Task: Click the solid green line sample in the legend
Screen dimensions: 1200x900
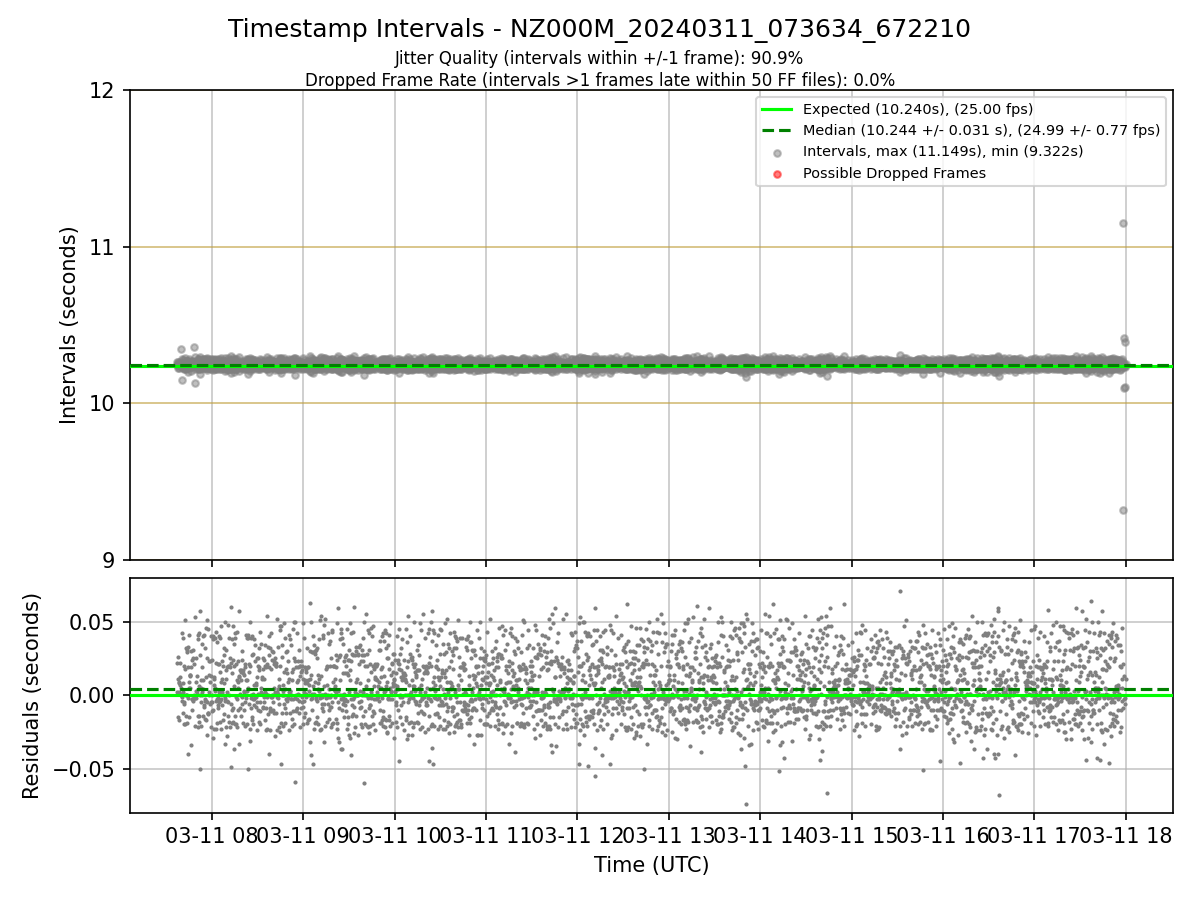Action: (x=778, y=109)
